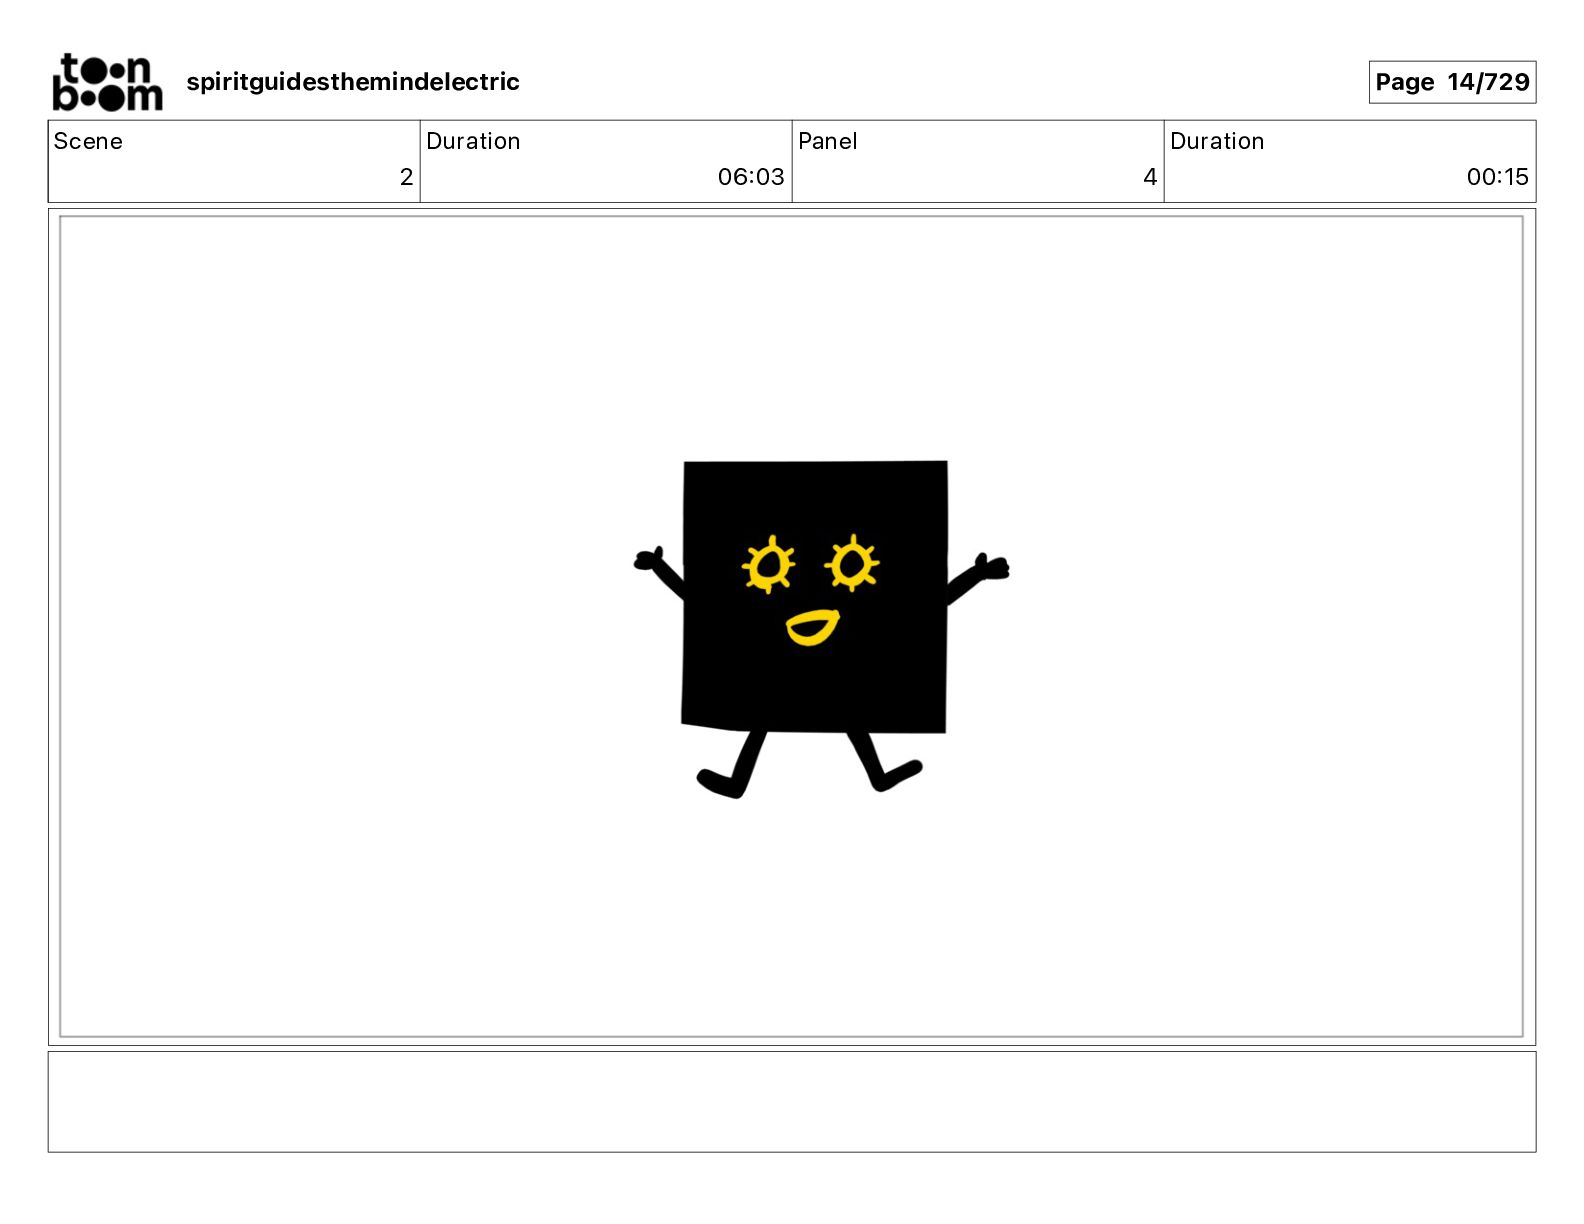Click the Toon Boom logo
This screenshot has width=1584, height=1224.
[x=107, y=82]
